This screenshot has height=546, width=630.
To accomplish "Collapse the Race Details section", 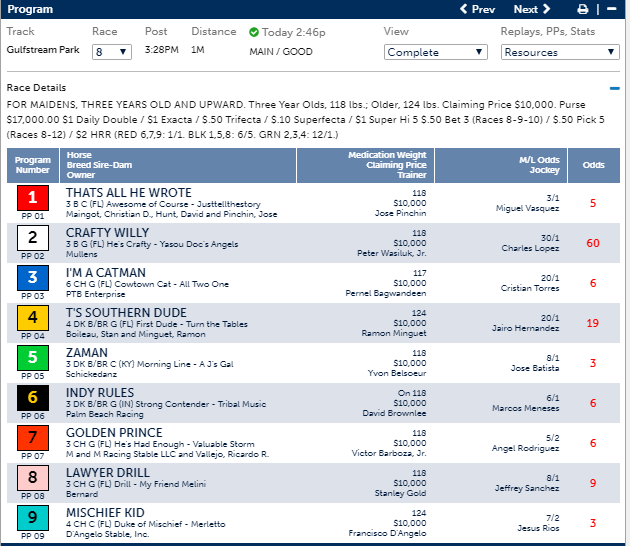I will pyautogui.click(x=614, y=88).
